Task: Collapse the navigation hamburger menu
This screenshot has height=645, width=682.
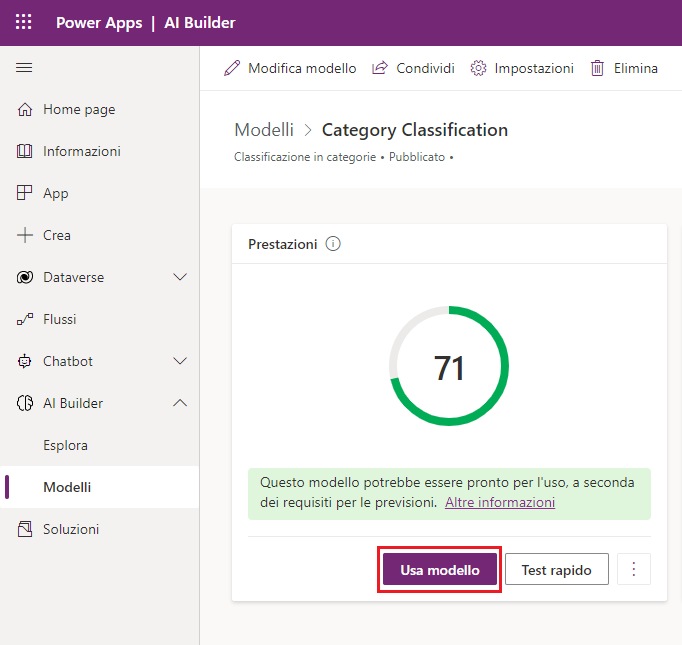Action: [x=24, y=68]
